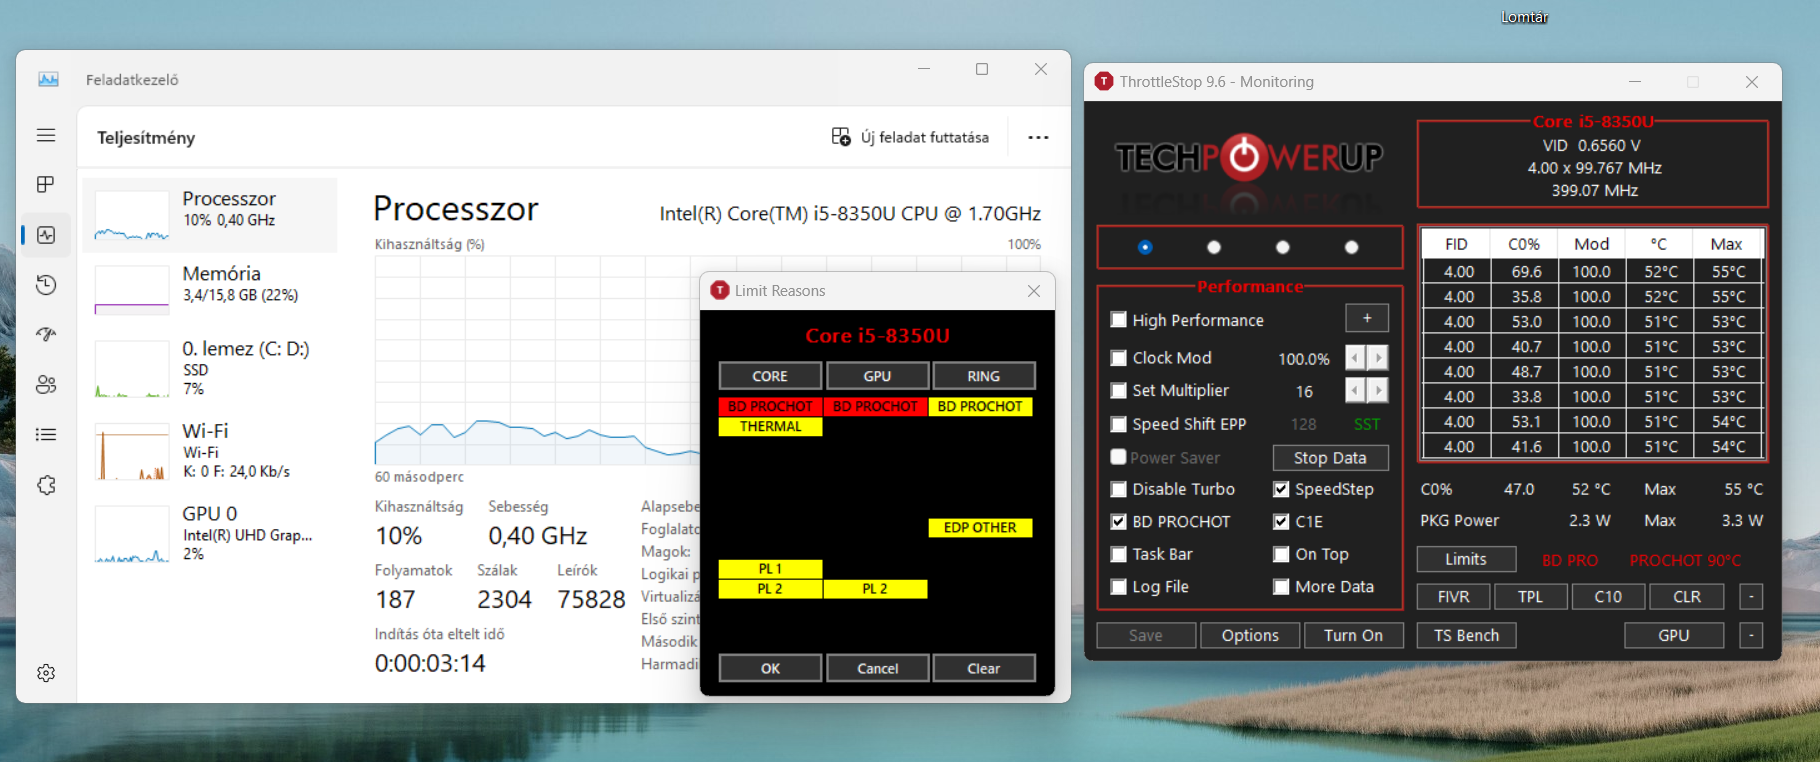Open the three-dot more options menu in Task Manager
Image resolution: width=1820 pixels, height=762 pixels.
1038,137
